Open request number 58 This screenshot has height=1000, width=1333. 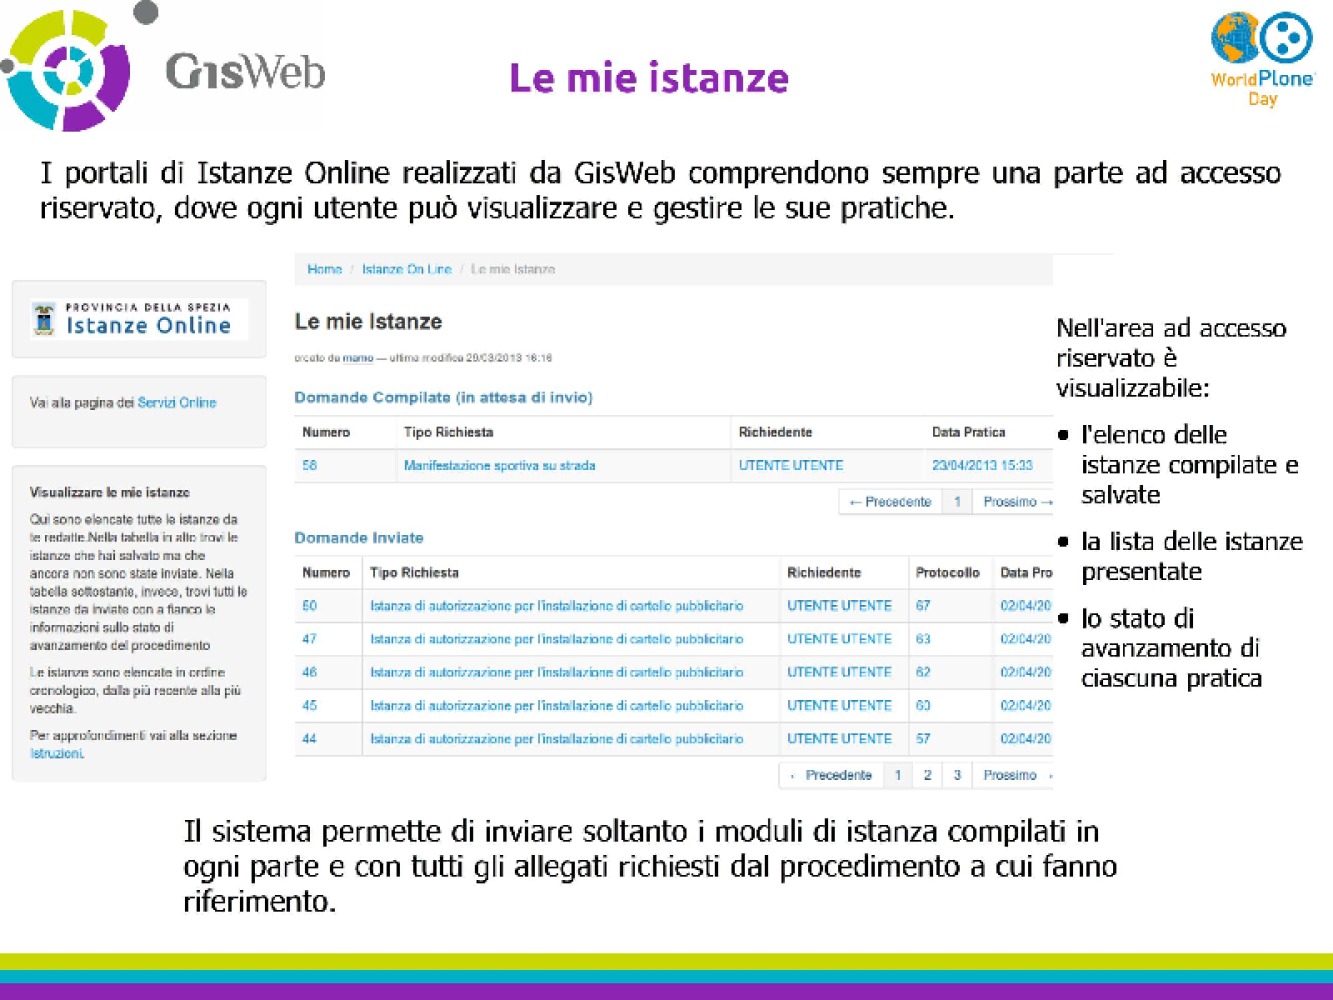coord(309,466)
